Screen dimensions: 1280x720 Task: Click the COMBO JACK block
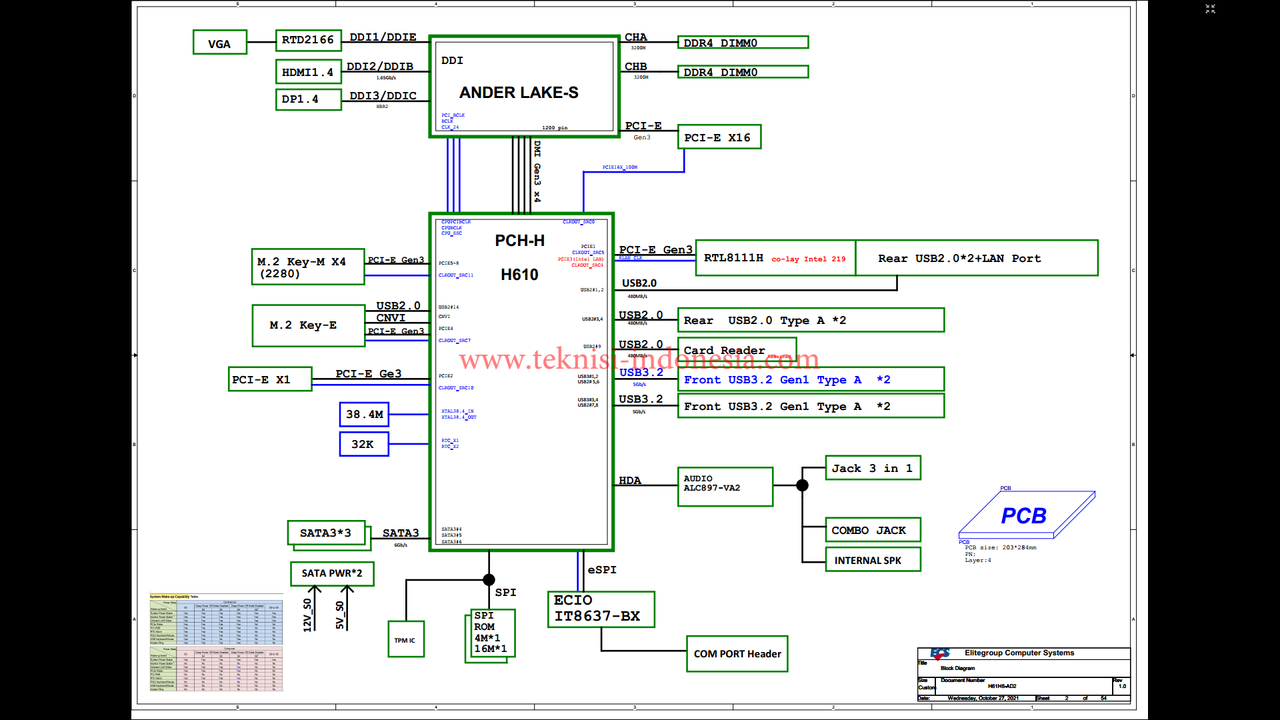pos(873,530)
